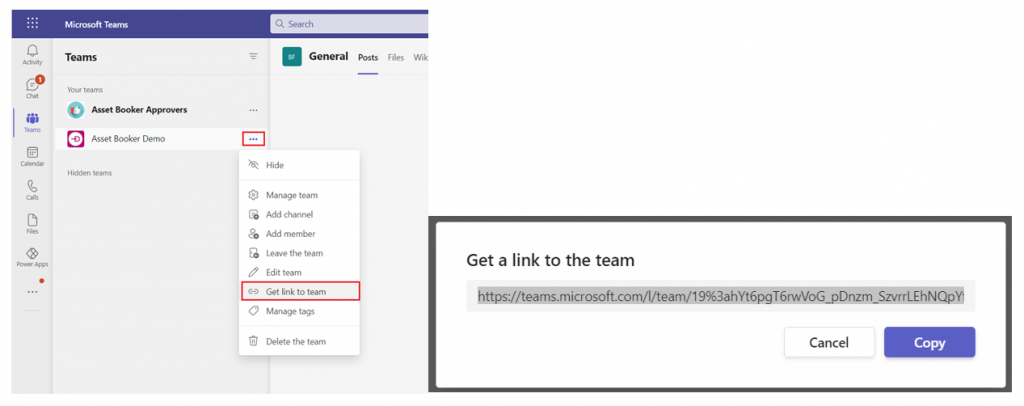Screen dimensions: 1024x406
Task: Choose Add channel from the menu
Action: (x=299, y=214)
